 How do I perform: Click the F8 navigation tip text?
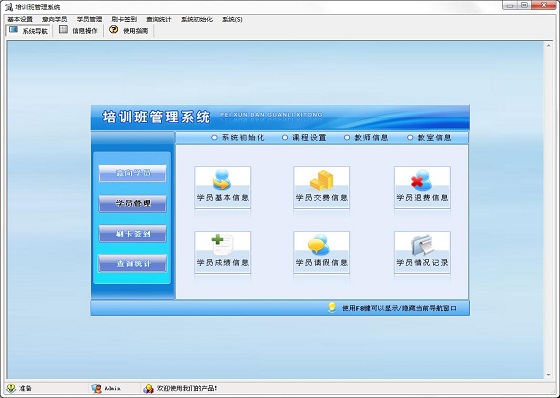(399, 308)
